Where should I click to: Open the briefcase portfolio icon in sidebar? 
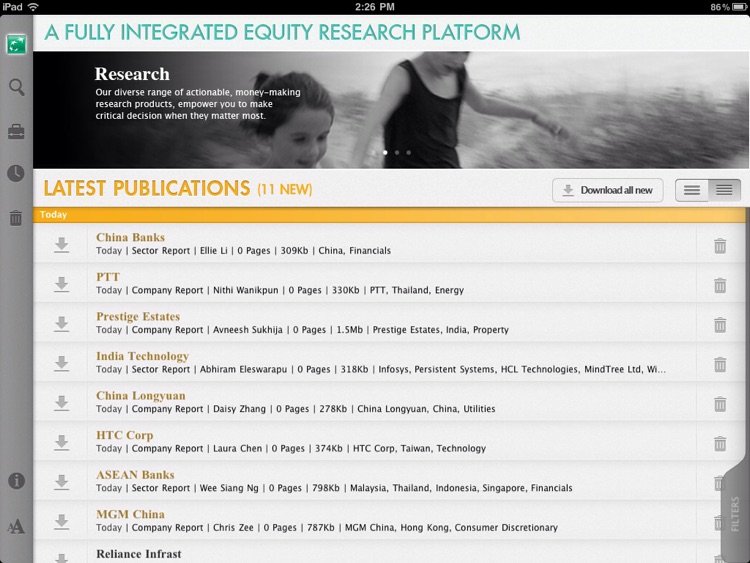pos(16,132)
